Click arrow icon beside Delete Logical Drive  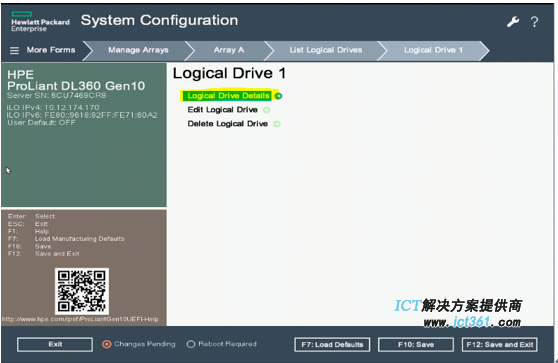277,124
